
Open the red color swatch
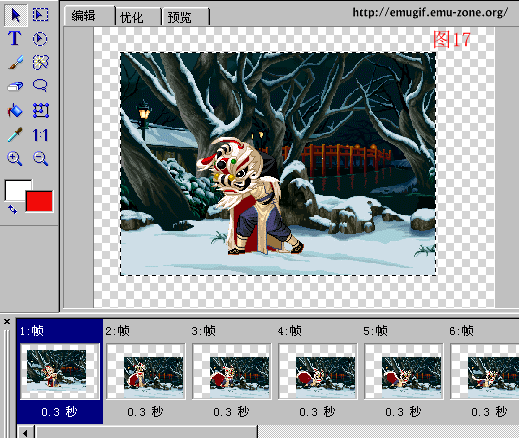(39, 201)
